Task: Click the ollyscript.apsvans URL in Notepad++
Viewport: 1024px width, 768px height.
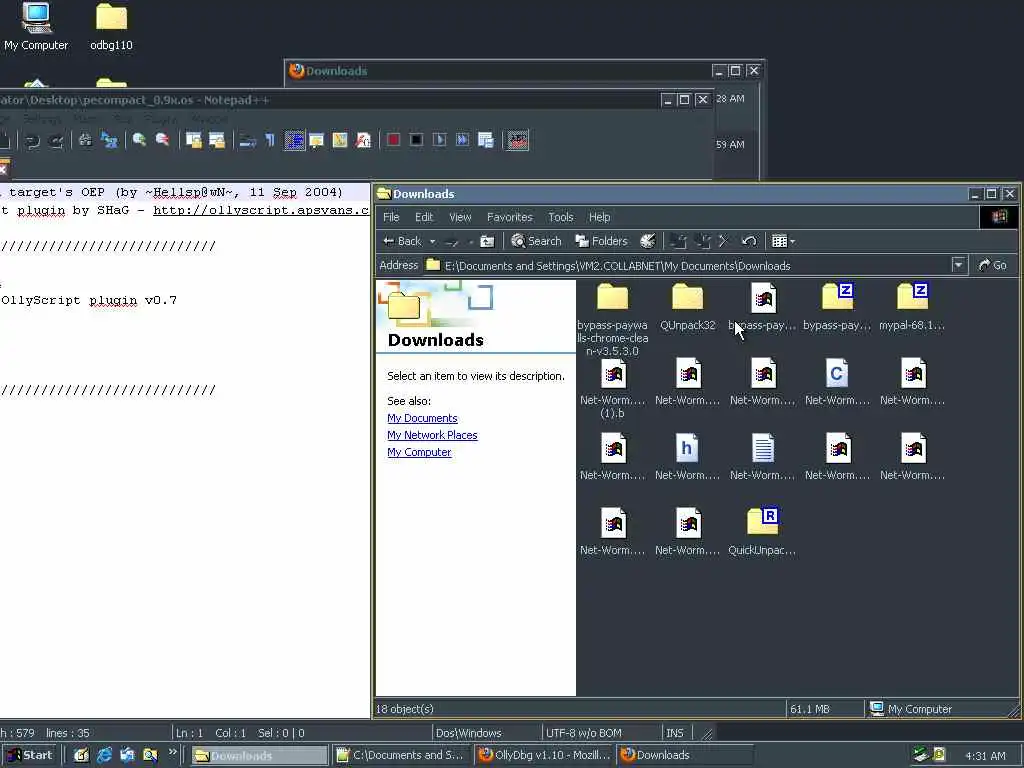Action: tap(261, 210)
